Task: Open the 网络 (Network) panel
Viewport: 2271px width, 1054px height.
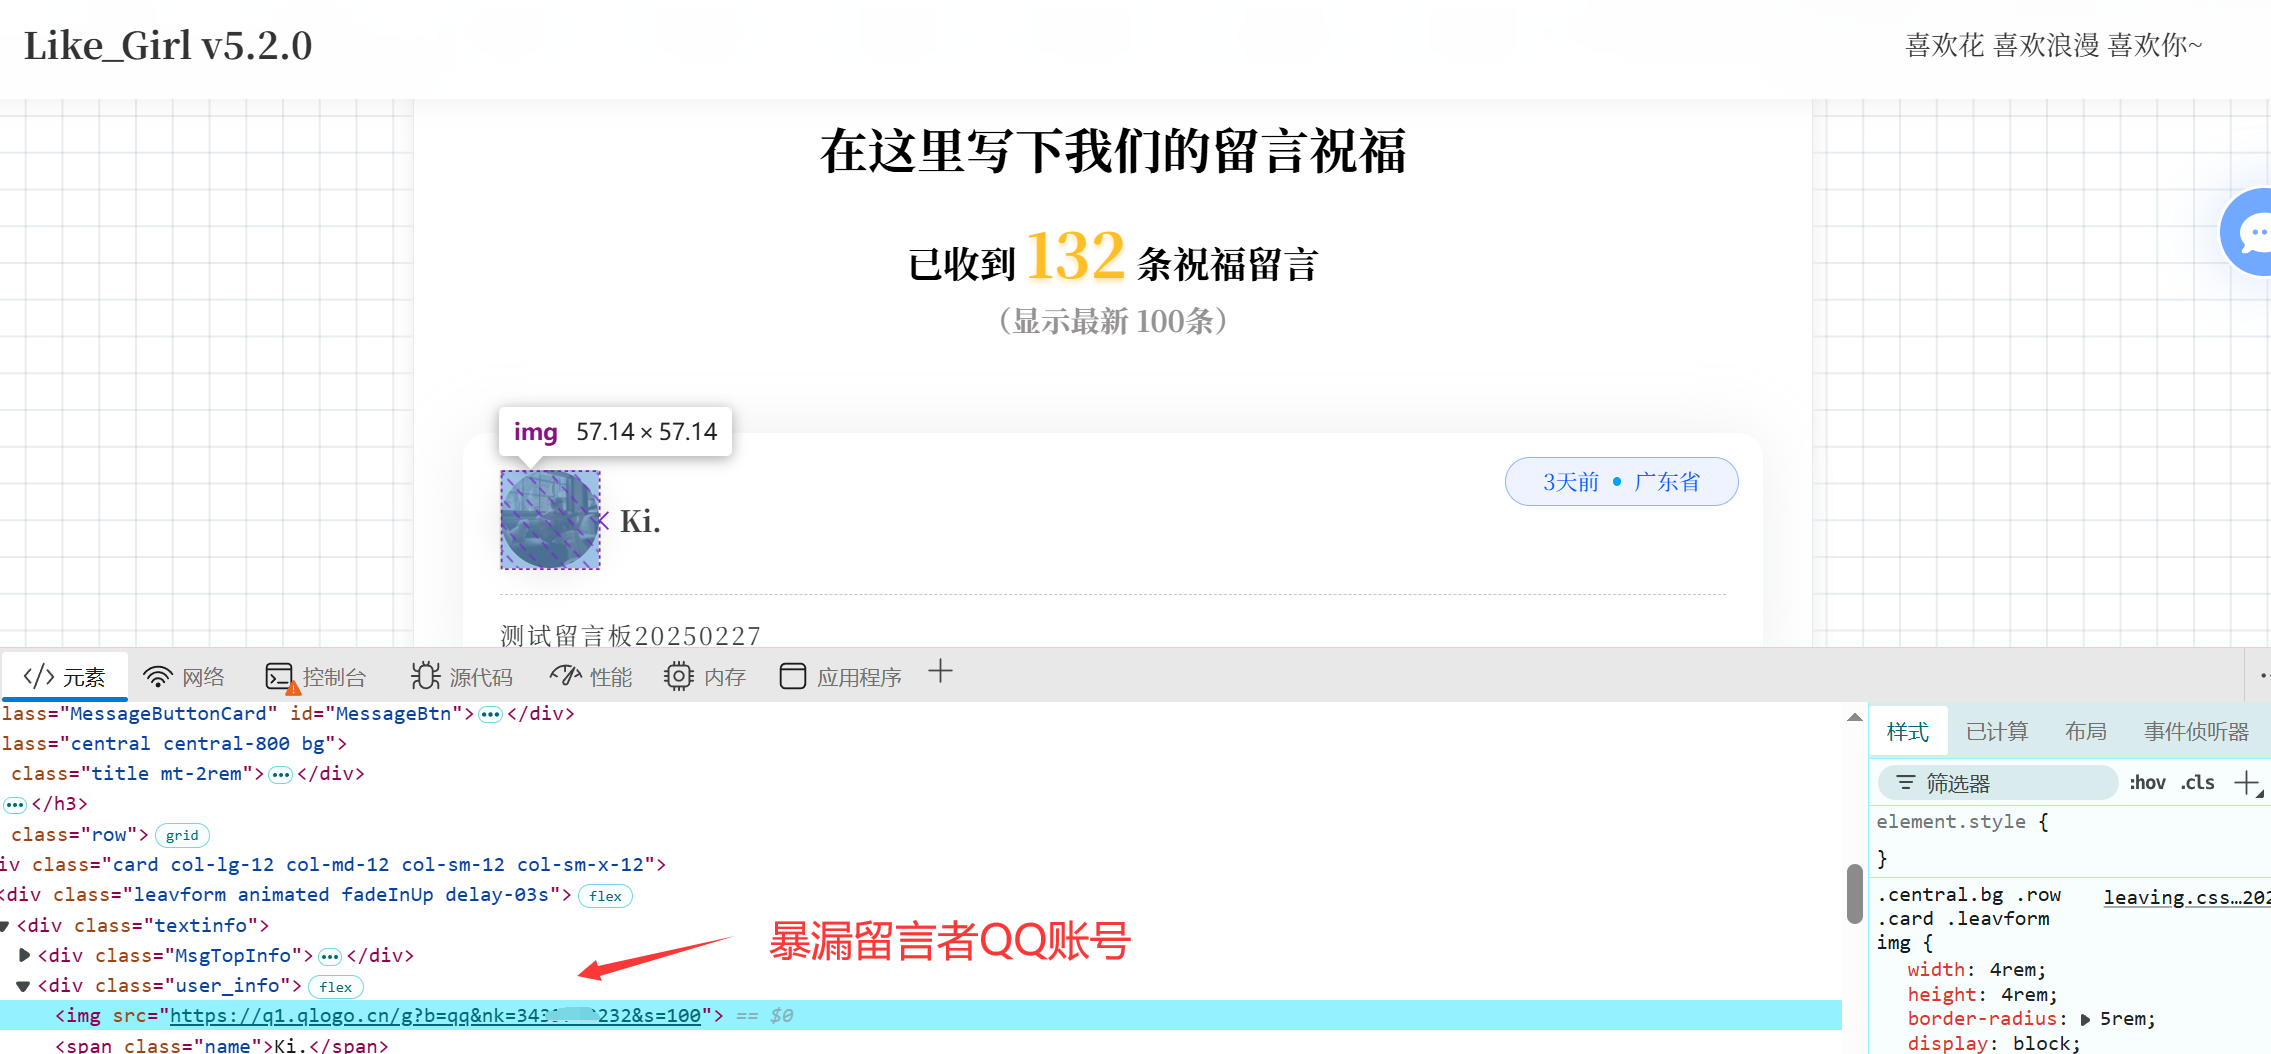Action: coord(185,677)
